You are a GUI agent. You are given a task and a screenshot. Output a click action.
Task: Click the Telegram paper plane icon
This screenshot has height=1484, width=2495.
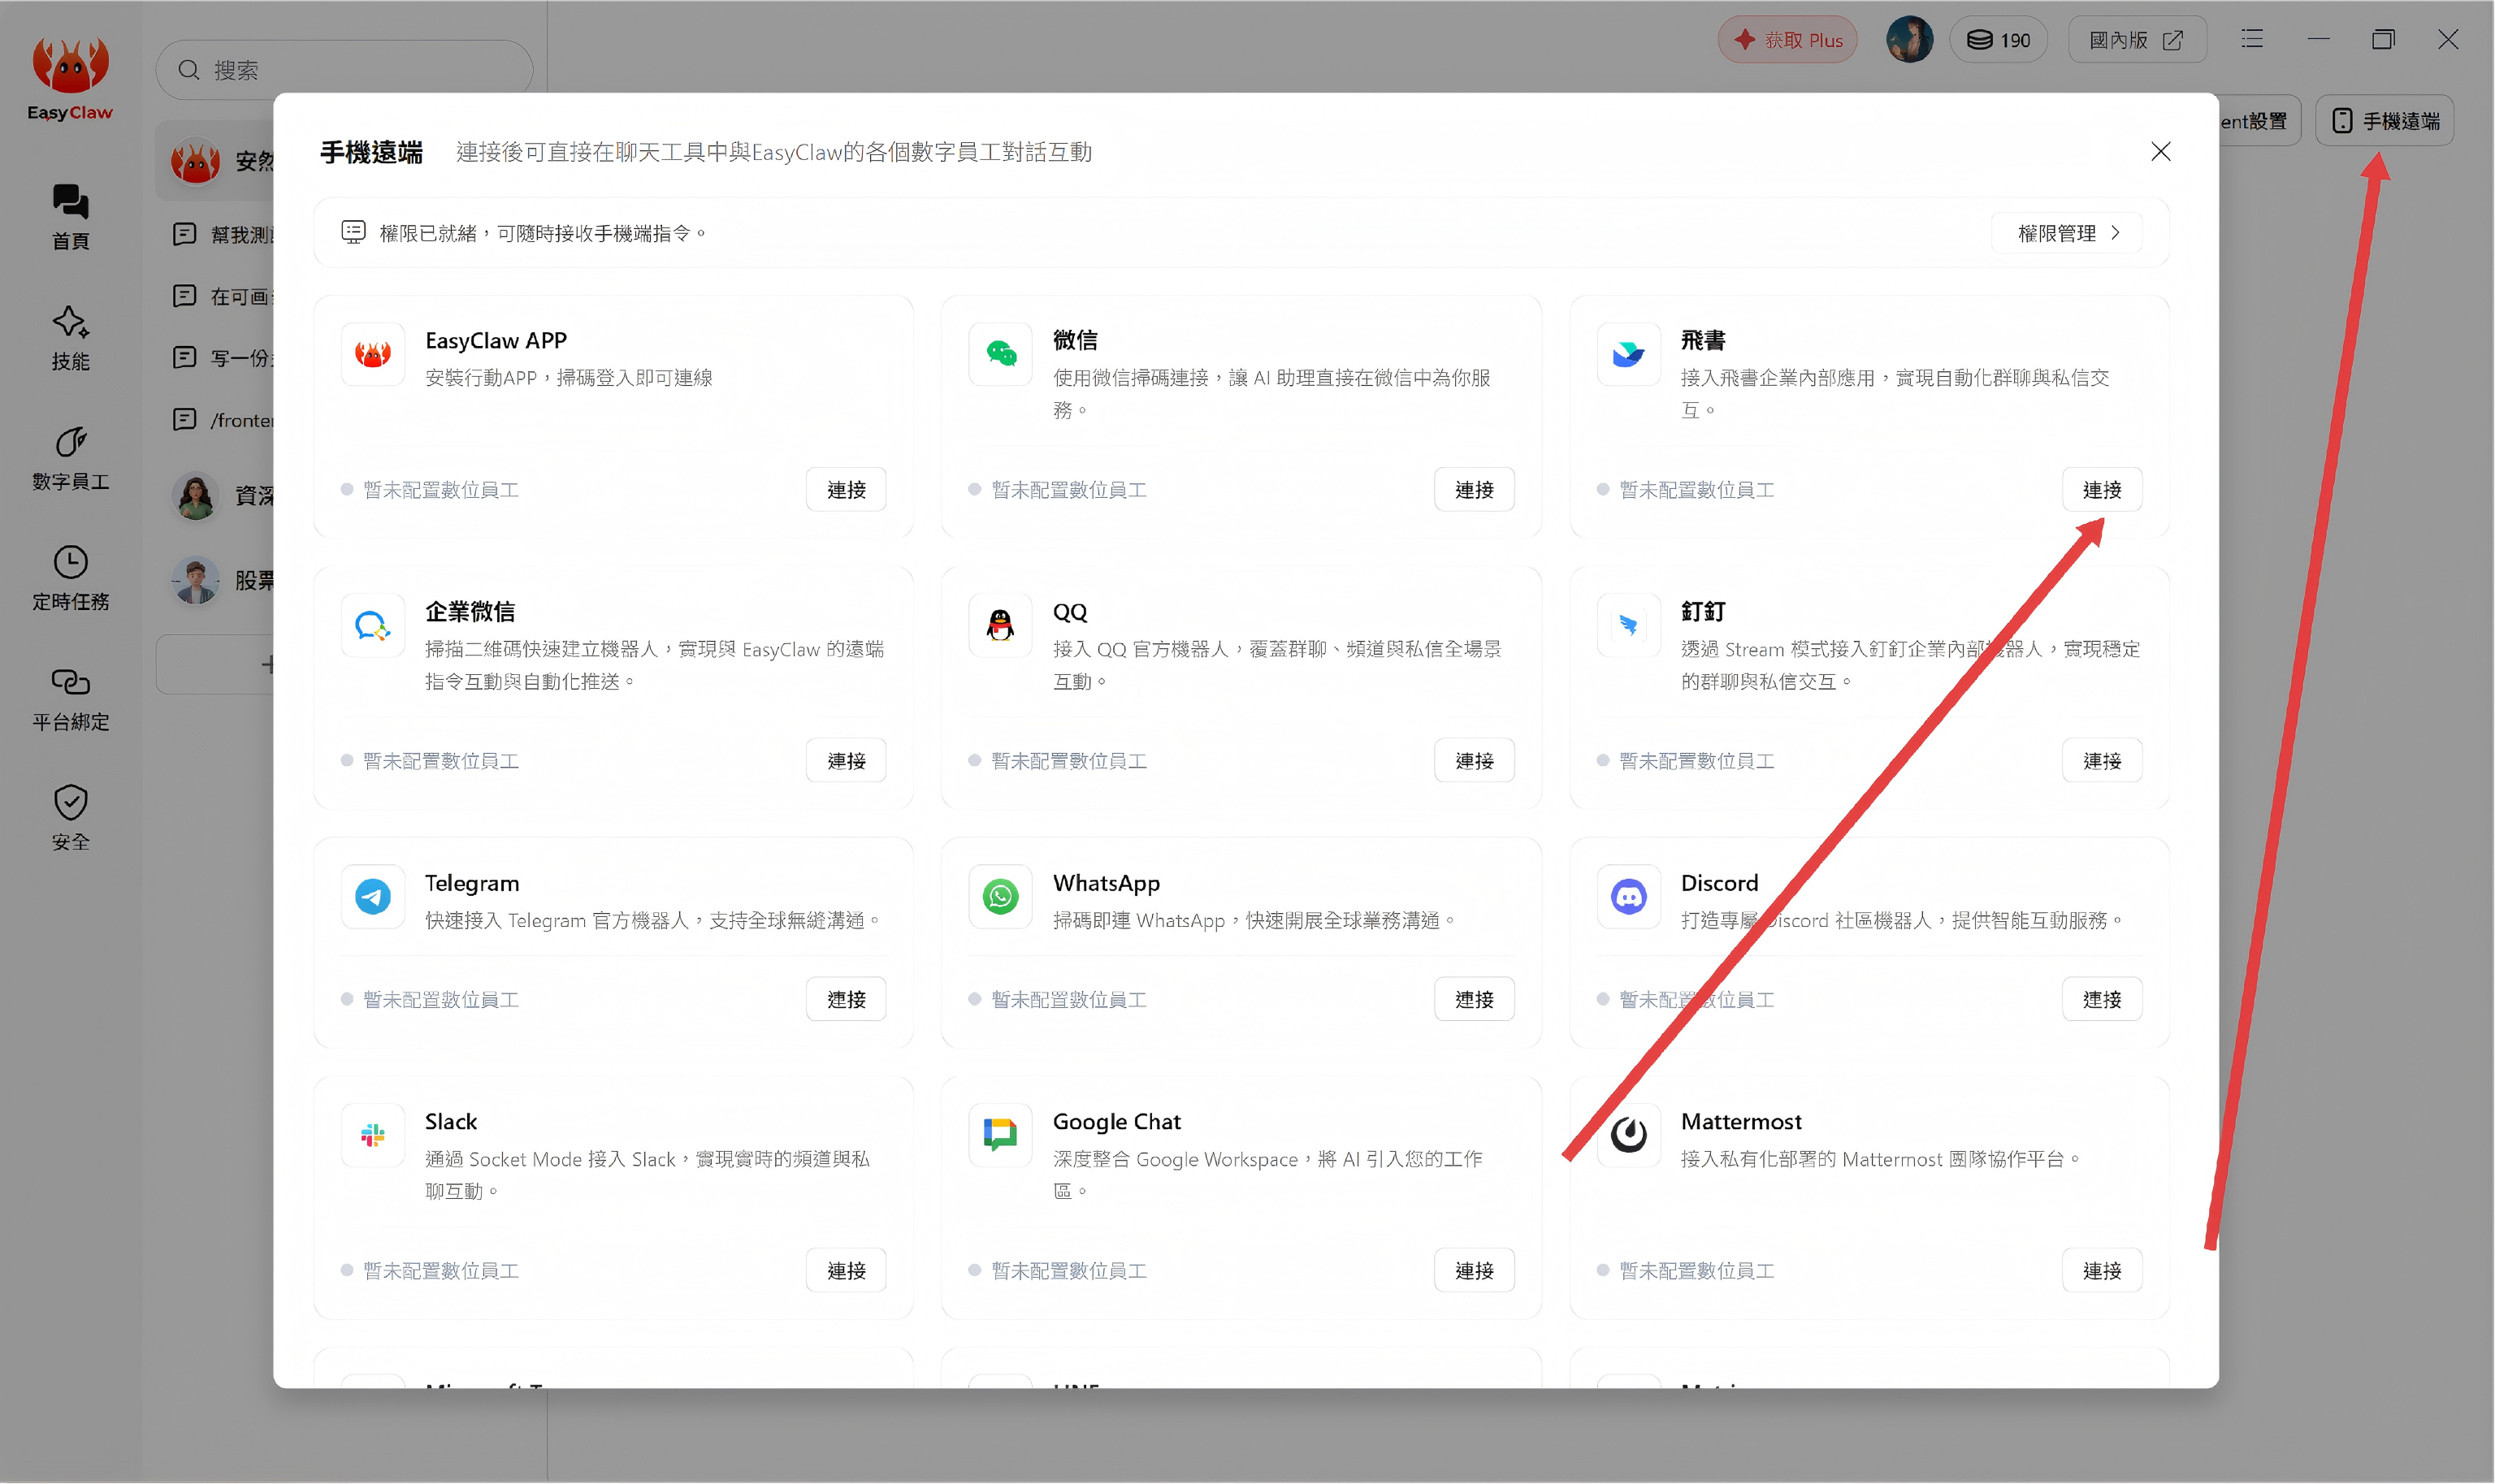tap(373, 896)
